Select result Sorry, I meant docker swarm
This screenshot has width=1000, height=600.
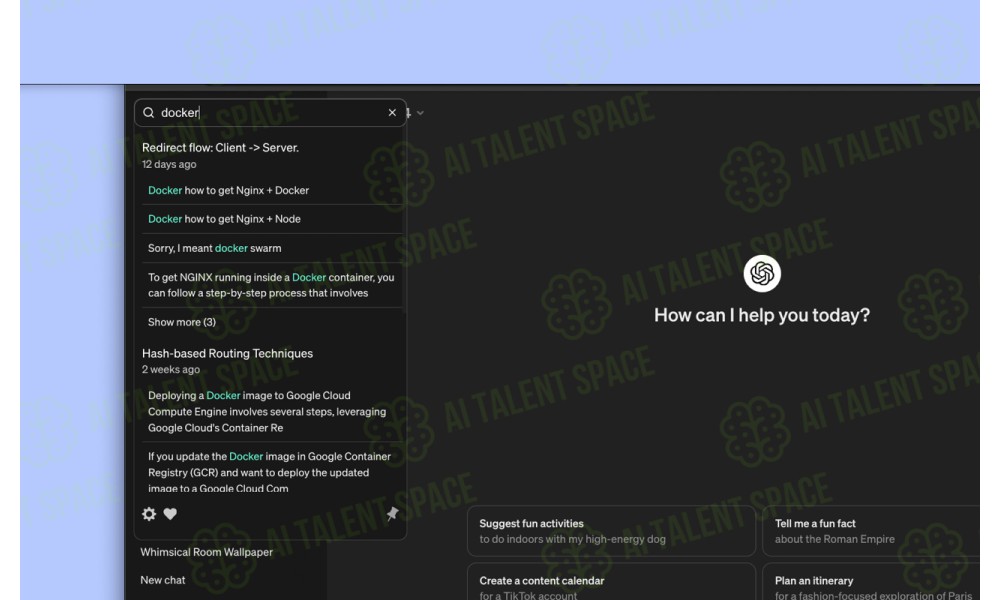coord(272,248)
